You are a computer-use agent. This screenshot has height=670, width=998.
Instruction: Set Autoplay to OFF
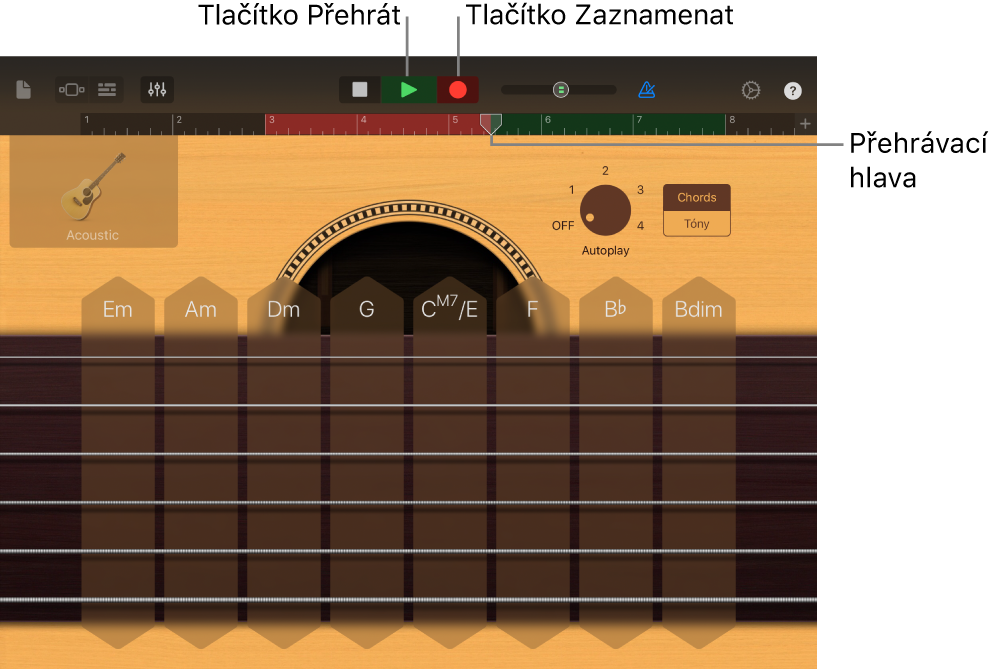tap(563, 226)
